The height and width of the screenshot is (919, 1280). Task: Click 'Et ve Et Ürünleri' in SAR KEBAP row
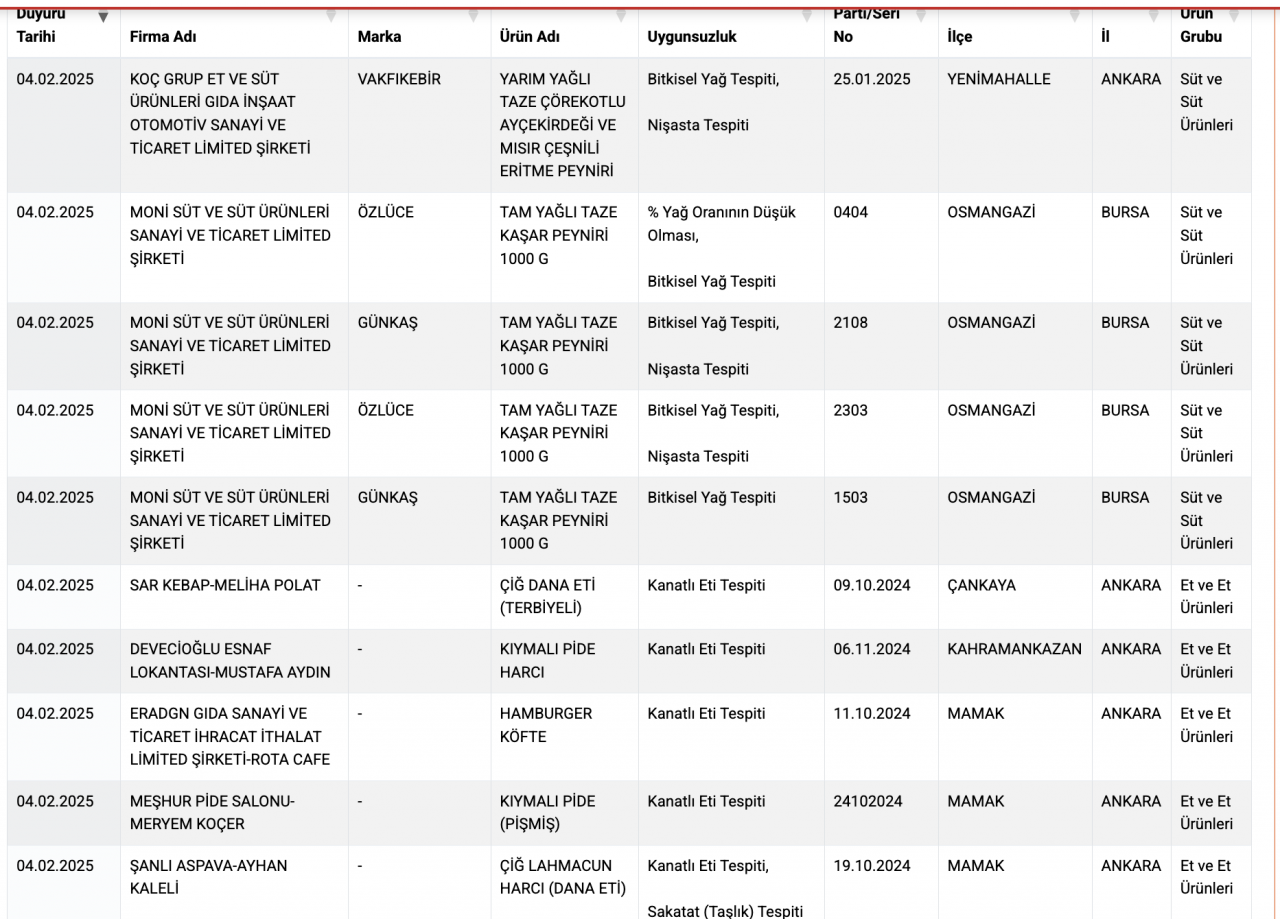[x=1206, y=596]
